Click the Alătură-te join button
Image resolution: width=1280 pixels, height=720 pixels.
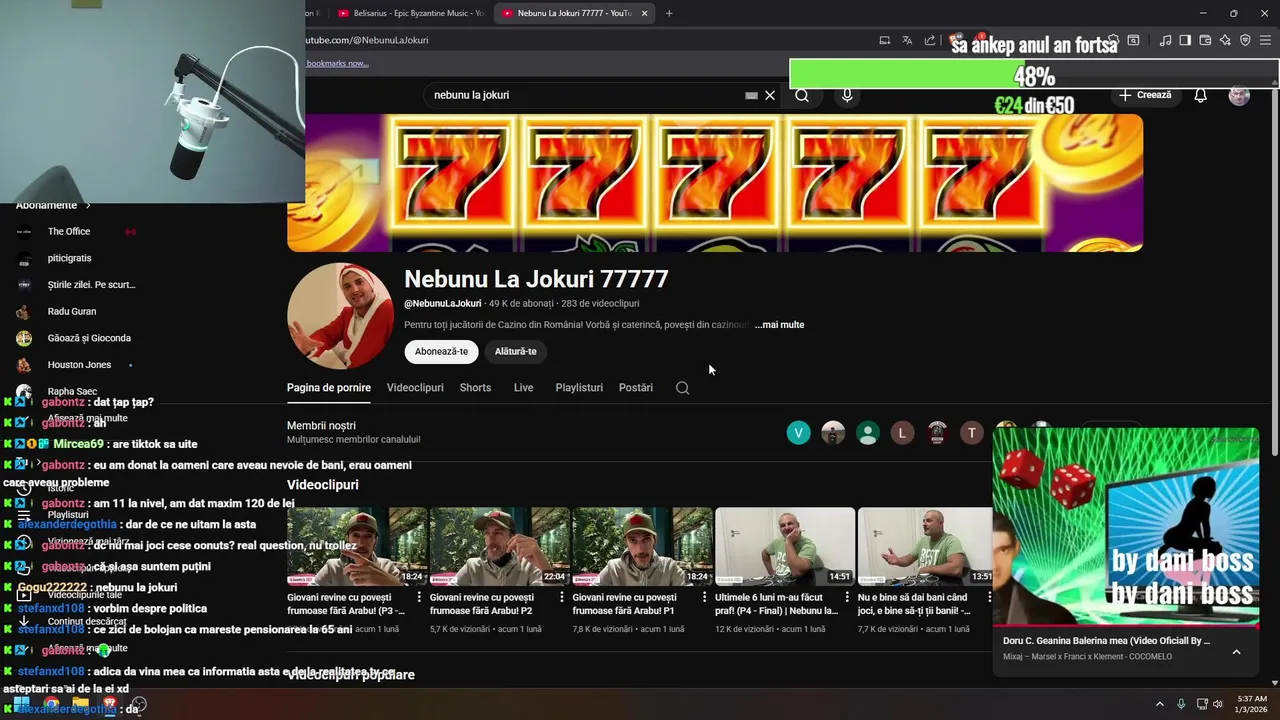click(x=516, y=351)
